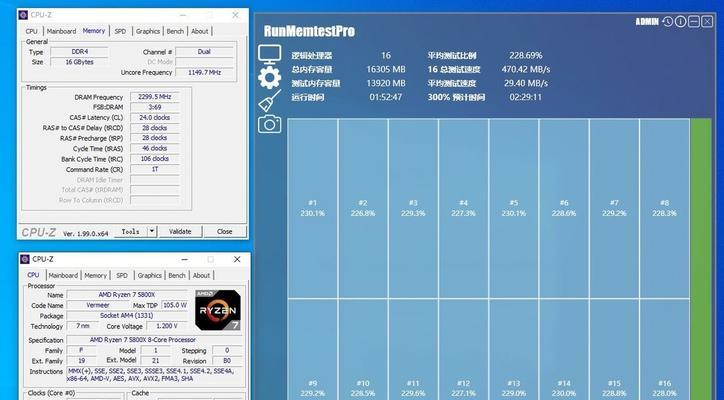Open Bench tab in upper CPU-Z window
Viewport: 724px width, 400px height.
coord(175,31)
